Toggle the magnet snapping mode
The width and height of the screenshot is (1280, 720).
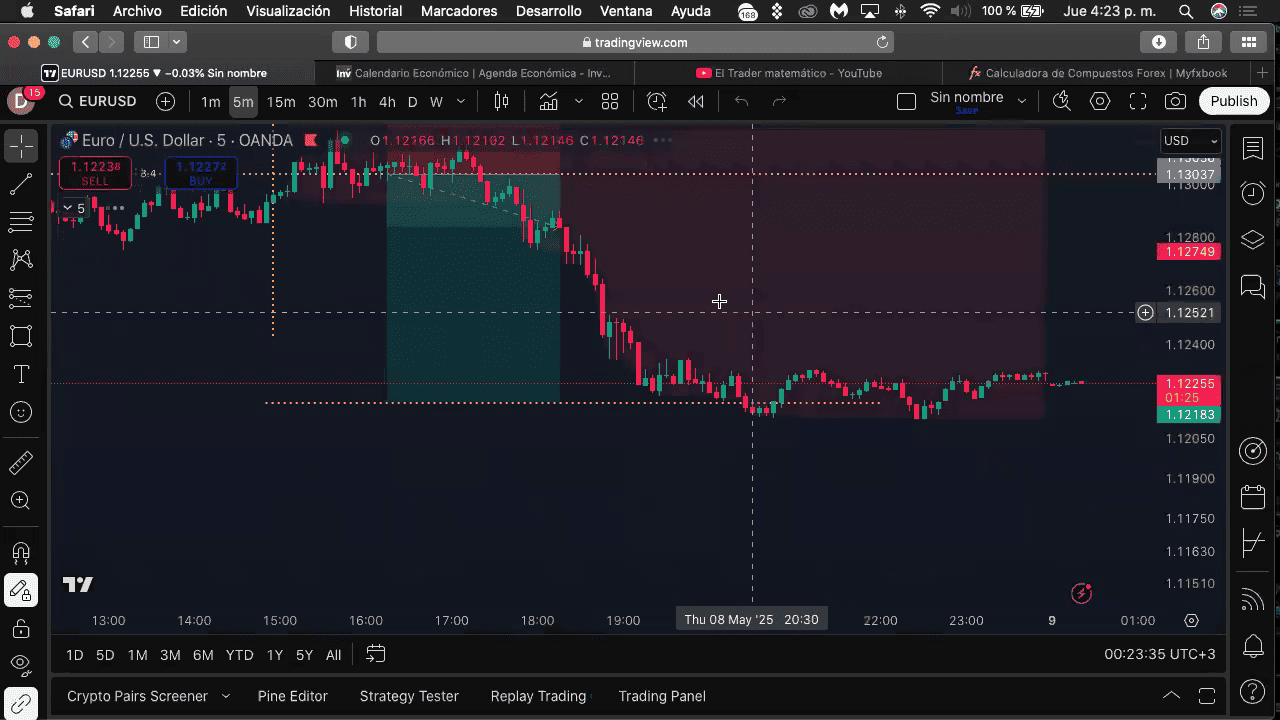point(20,552)
